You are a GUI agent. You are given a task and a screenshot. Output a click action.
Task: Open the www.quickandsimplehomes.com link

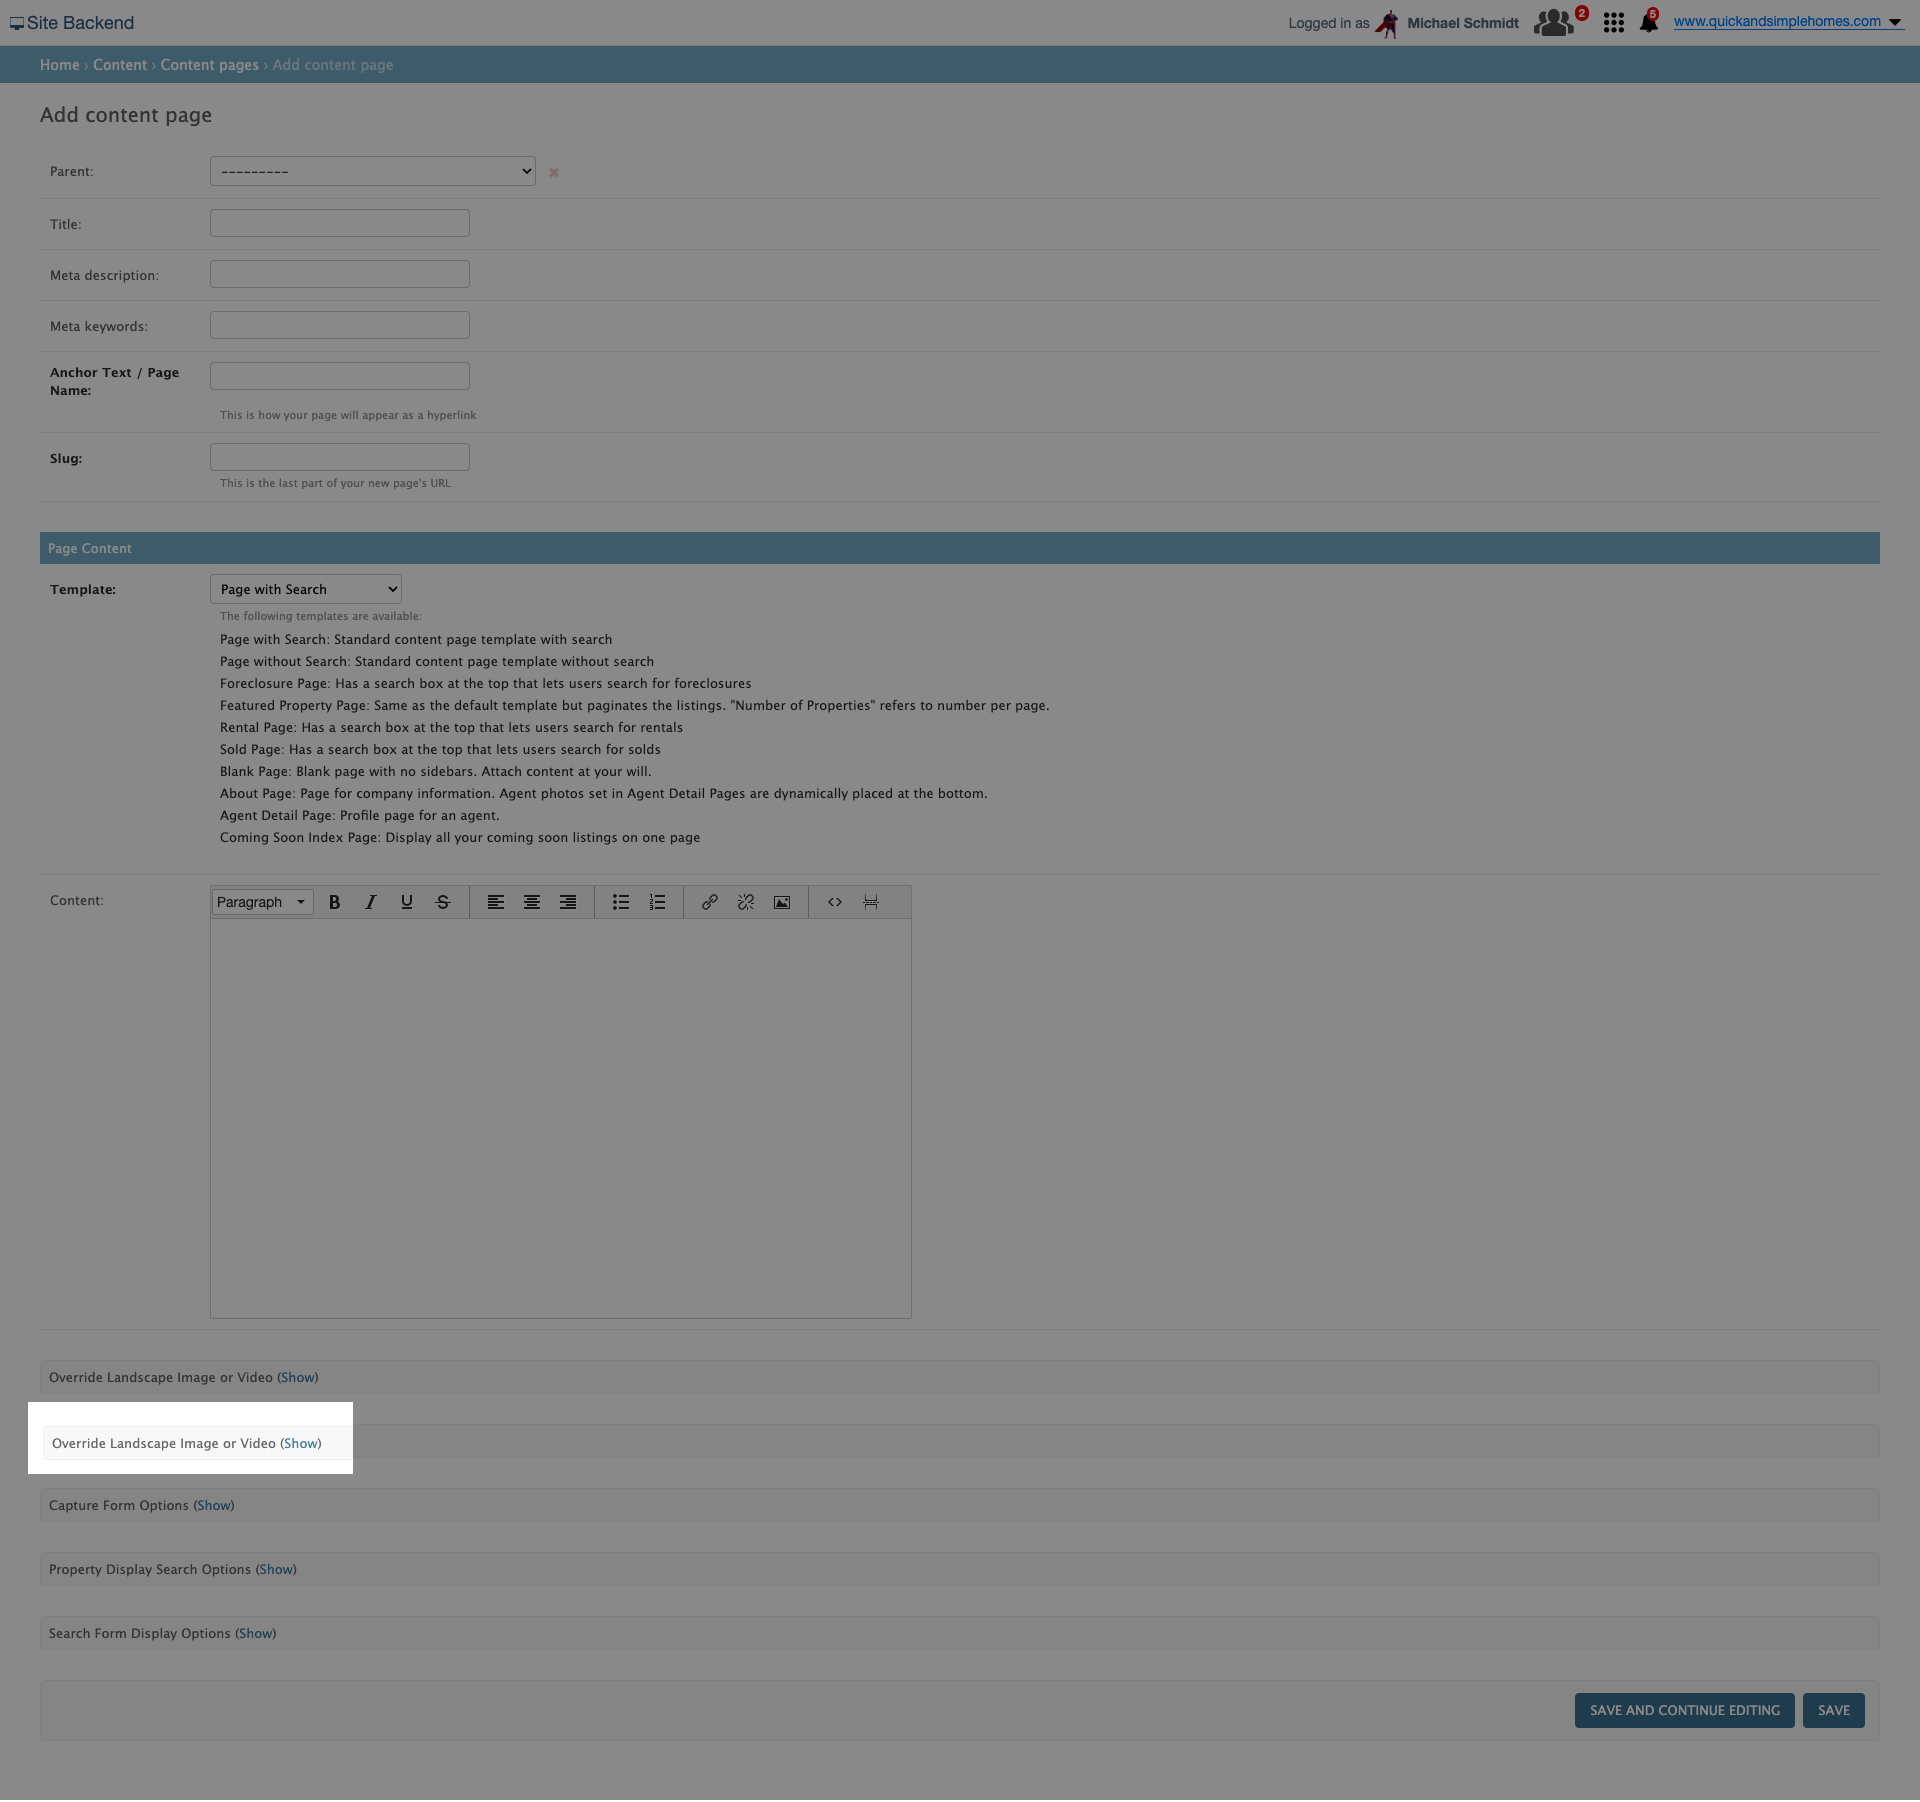tap(1777, 22)
